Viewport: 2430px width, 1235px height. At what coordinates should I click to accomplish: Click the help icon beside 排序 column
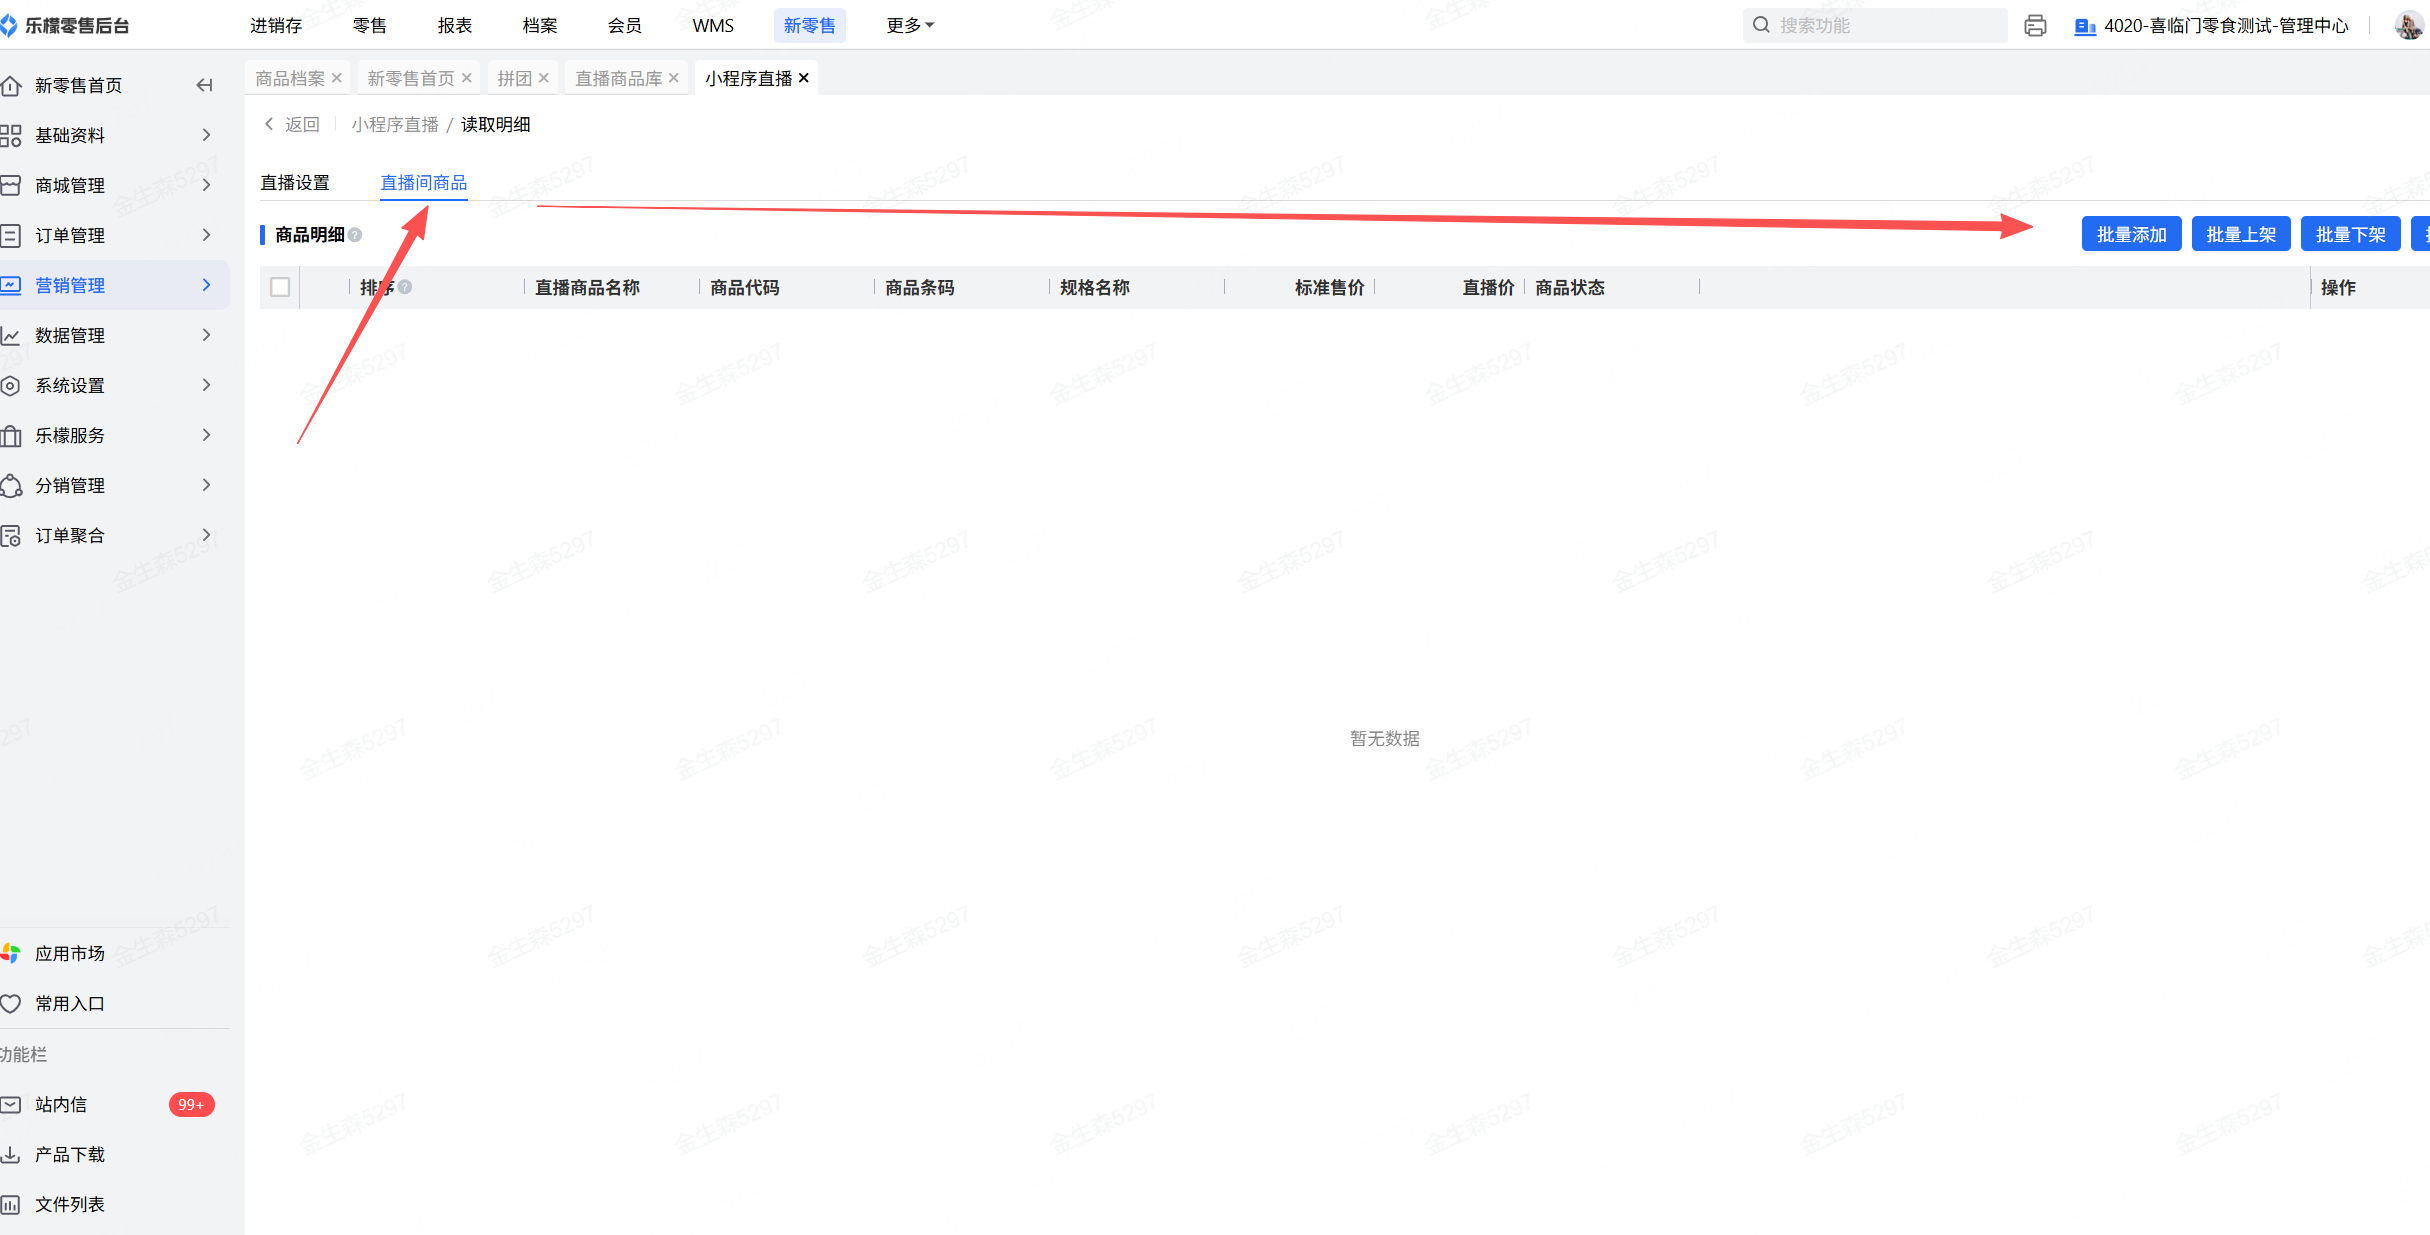[x=405, y=287]
